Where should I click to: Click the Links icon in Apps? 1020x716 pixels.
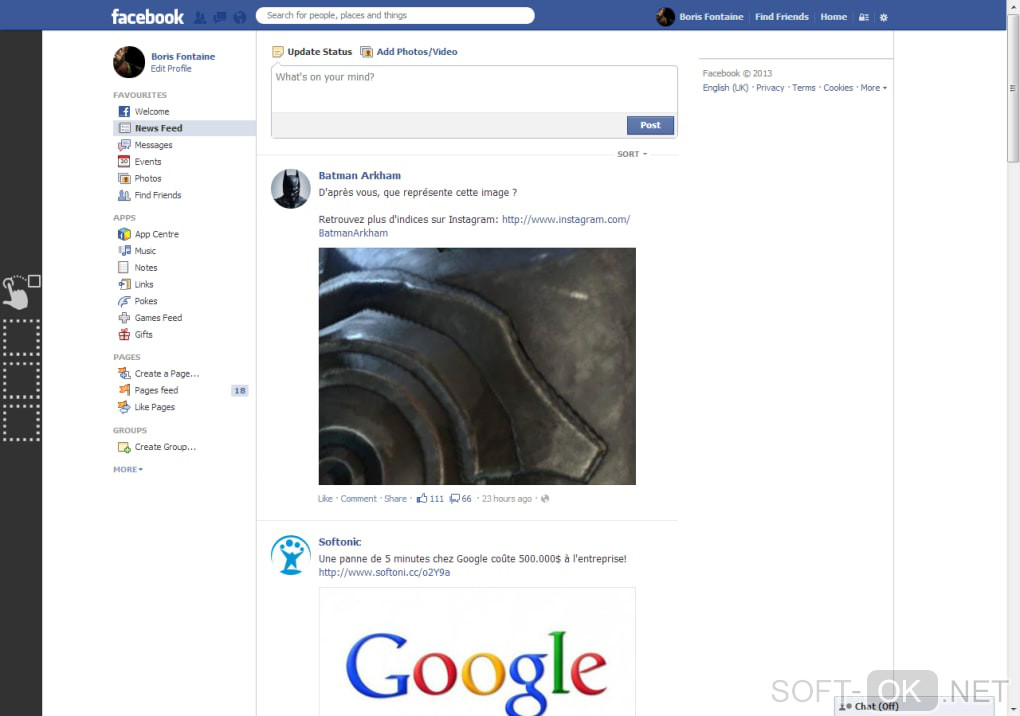tap(124, 284)
